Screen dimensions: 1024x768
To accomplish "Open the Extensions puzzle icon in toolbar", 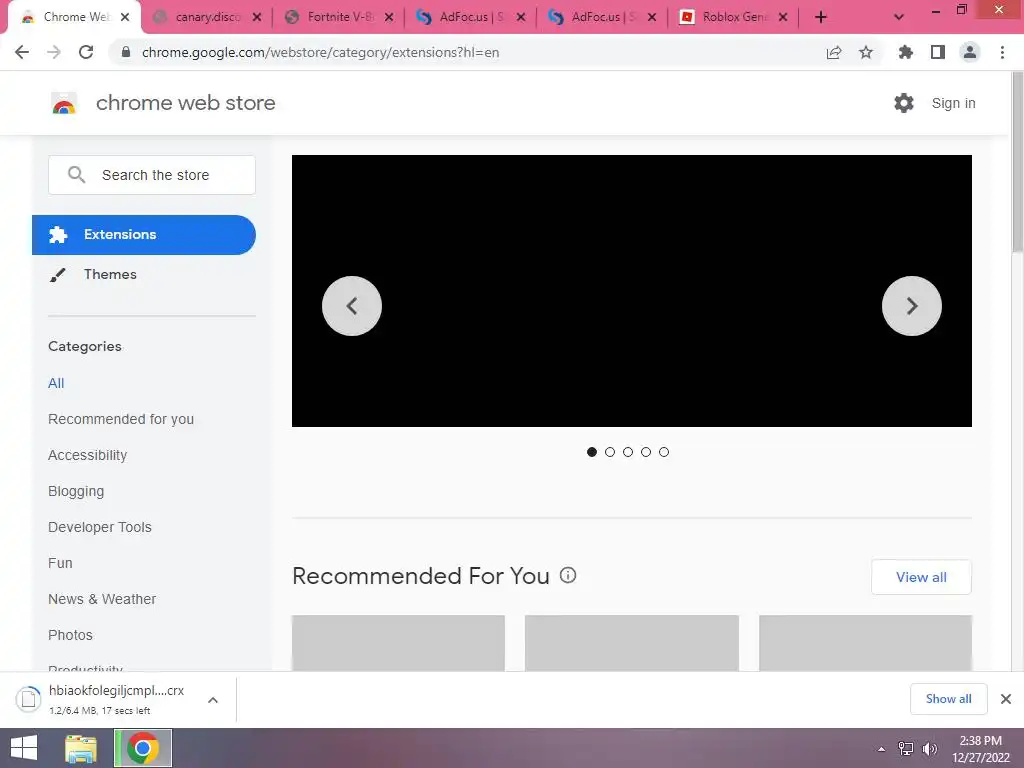I will [x=906, y=52].
